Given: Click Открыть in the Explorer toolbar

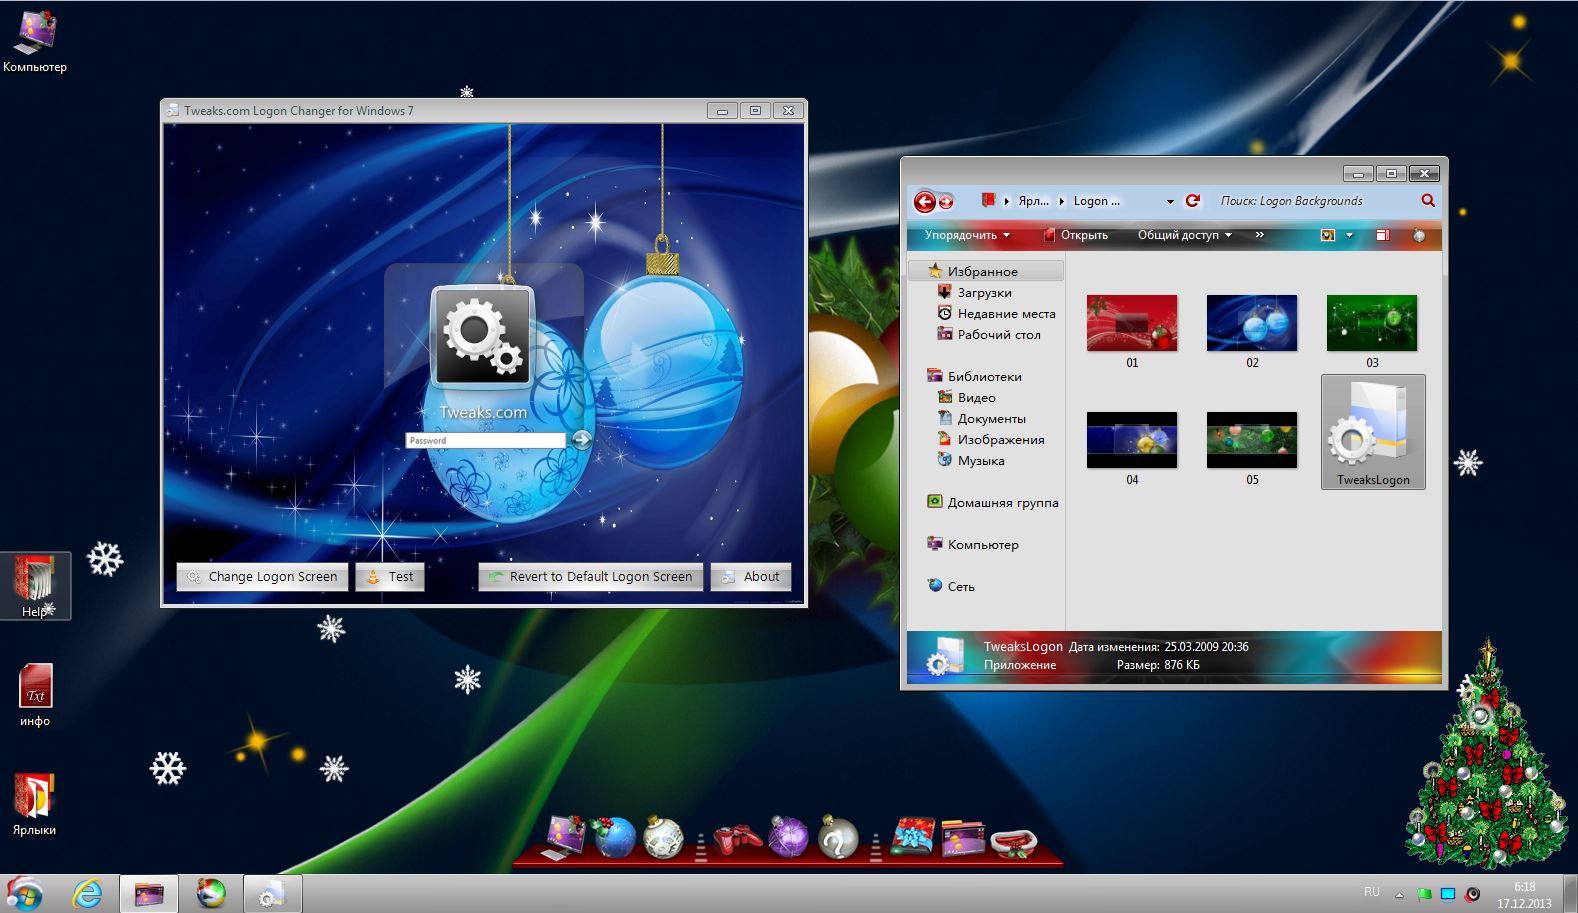Looking at the screenshot, I should pyautogui.click(x=1075, y=235).
